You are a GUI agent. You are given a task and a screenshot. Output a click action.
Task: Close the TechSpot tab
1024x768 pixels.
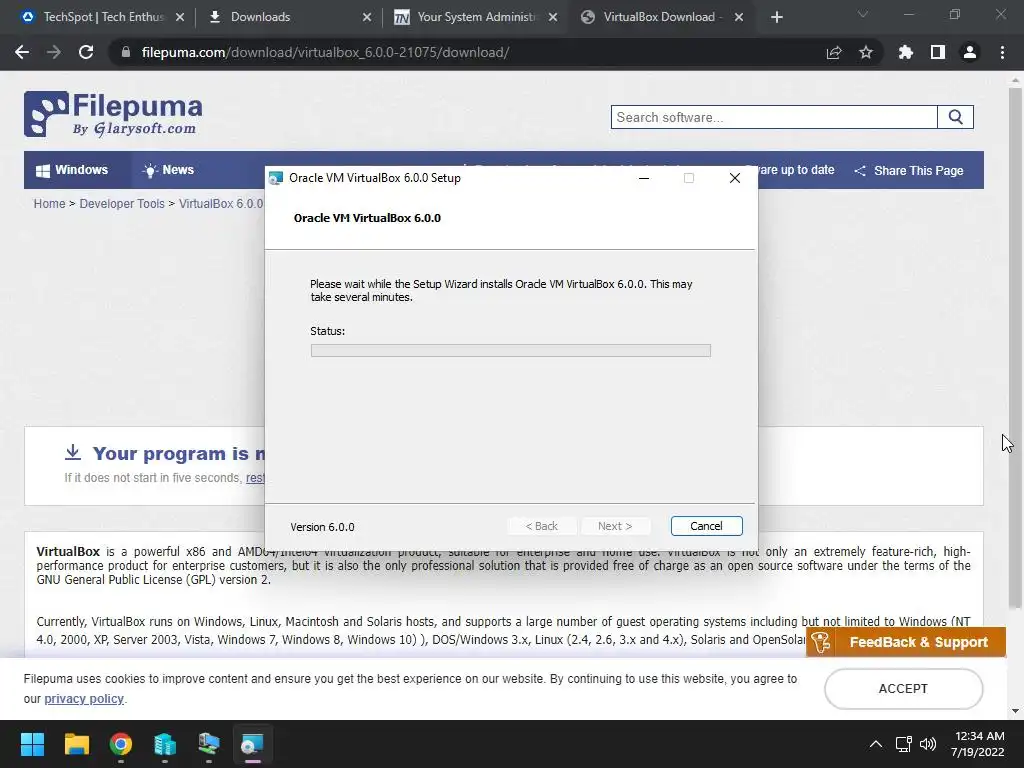[x=180, y=17]
